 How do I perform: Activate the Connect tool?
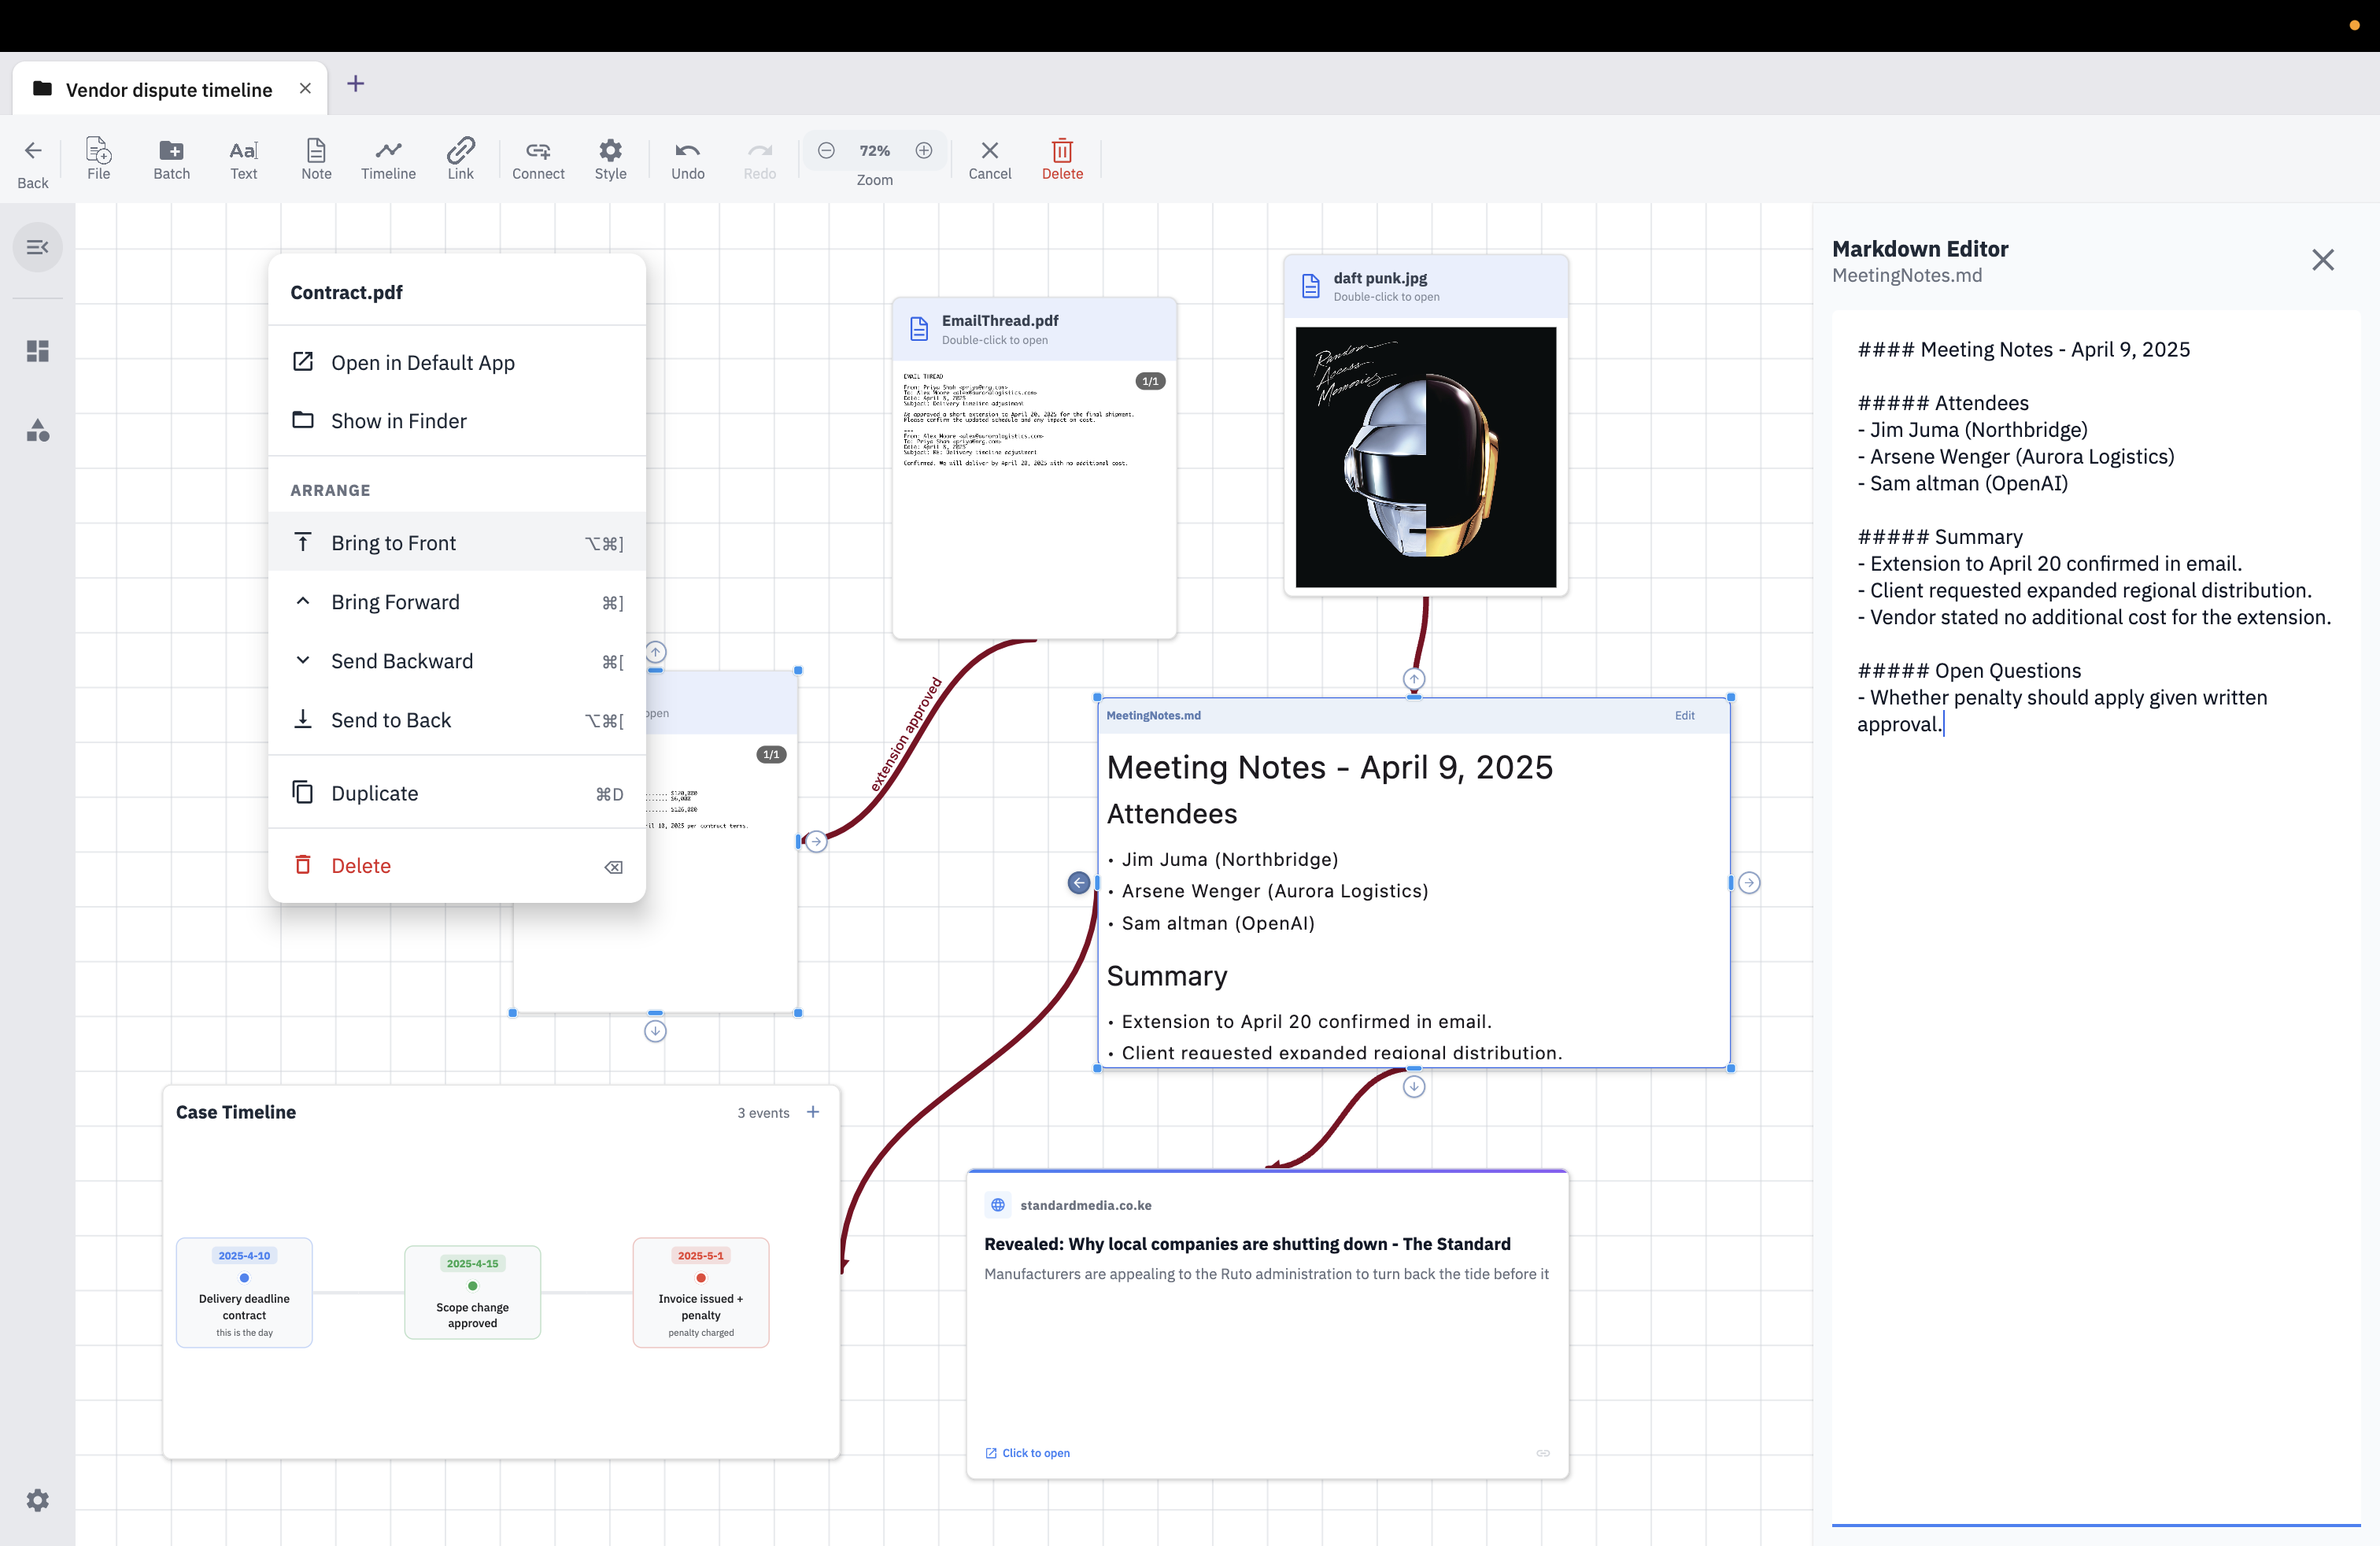tap(537, 158)
